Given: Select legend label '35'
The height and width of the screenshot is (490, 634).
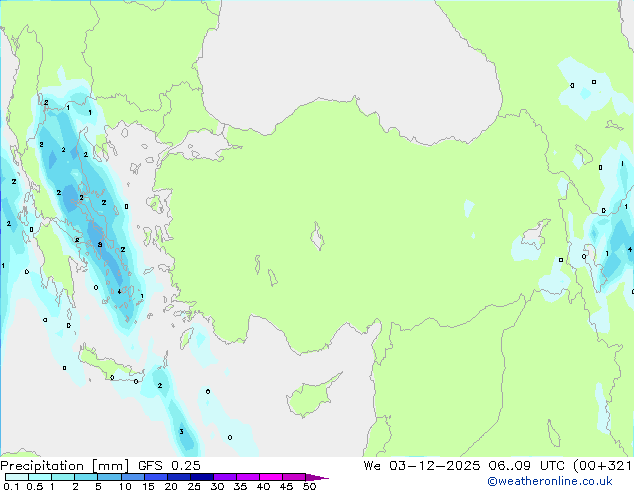Looking at the screenshot, I should click(240, 486).
